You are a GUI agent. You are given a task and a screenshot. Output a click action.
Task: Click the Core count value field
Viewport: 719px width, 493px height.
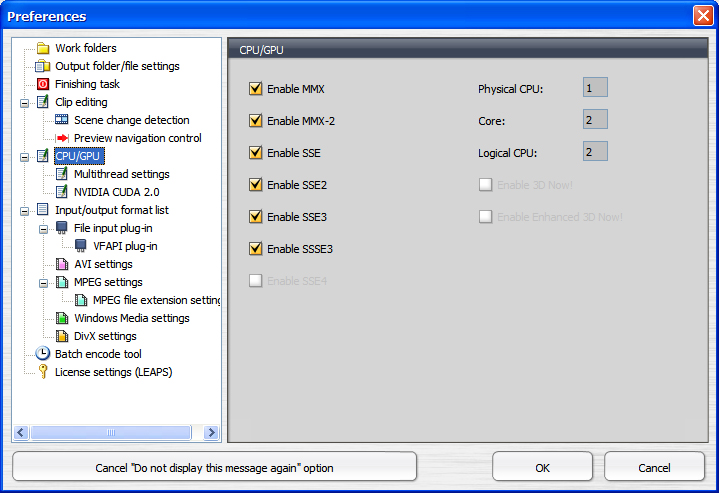(x=595, y=119)
